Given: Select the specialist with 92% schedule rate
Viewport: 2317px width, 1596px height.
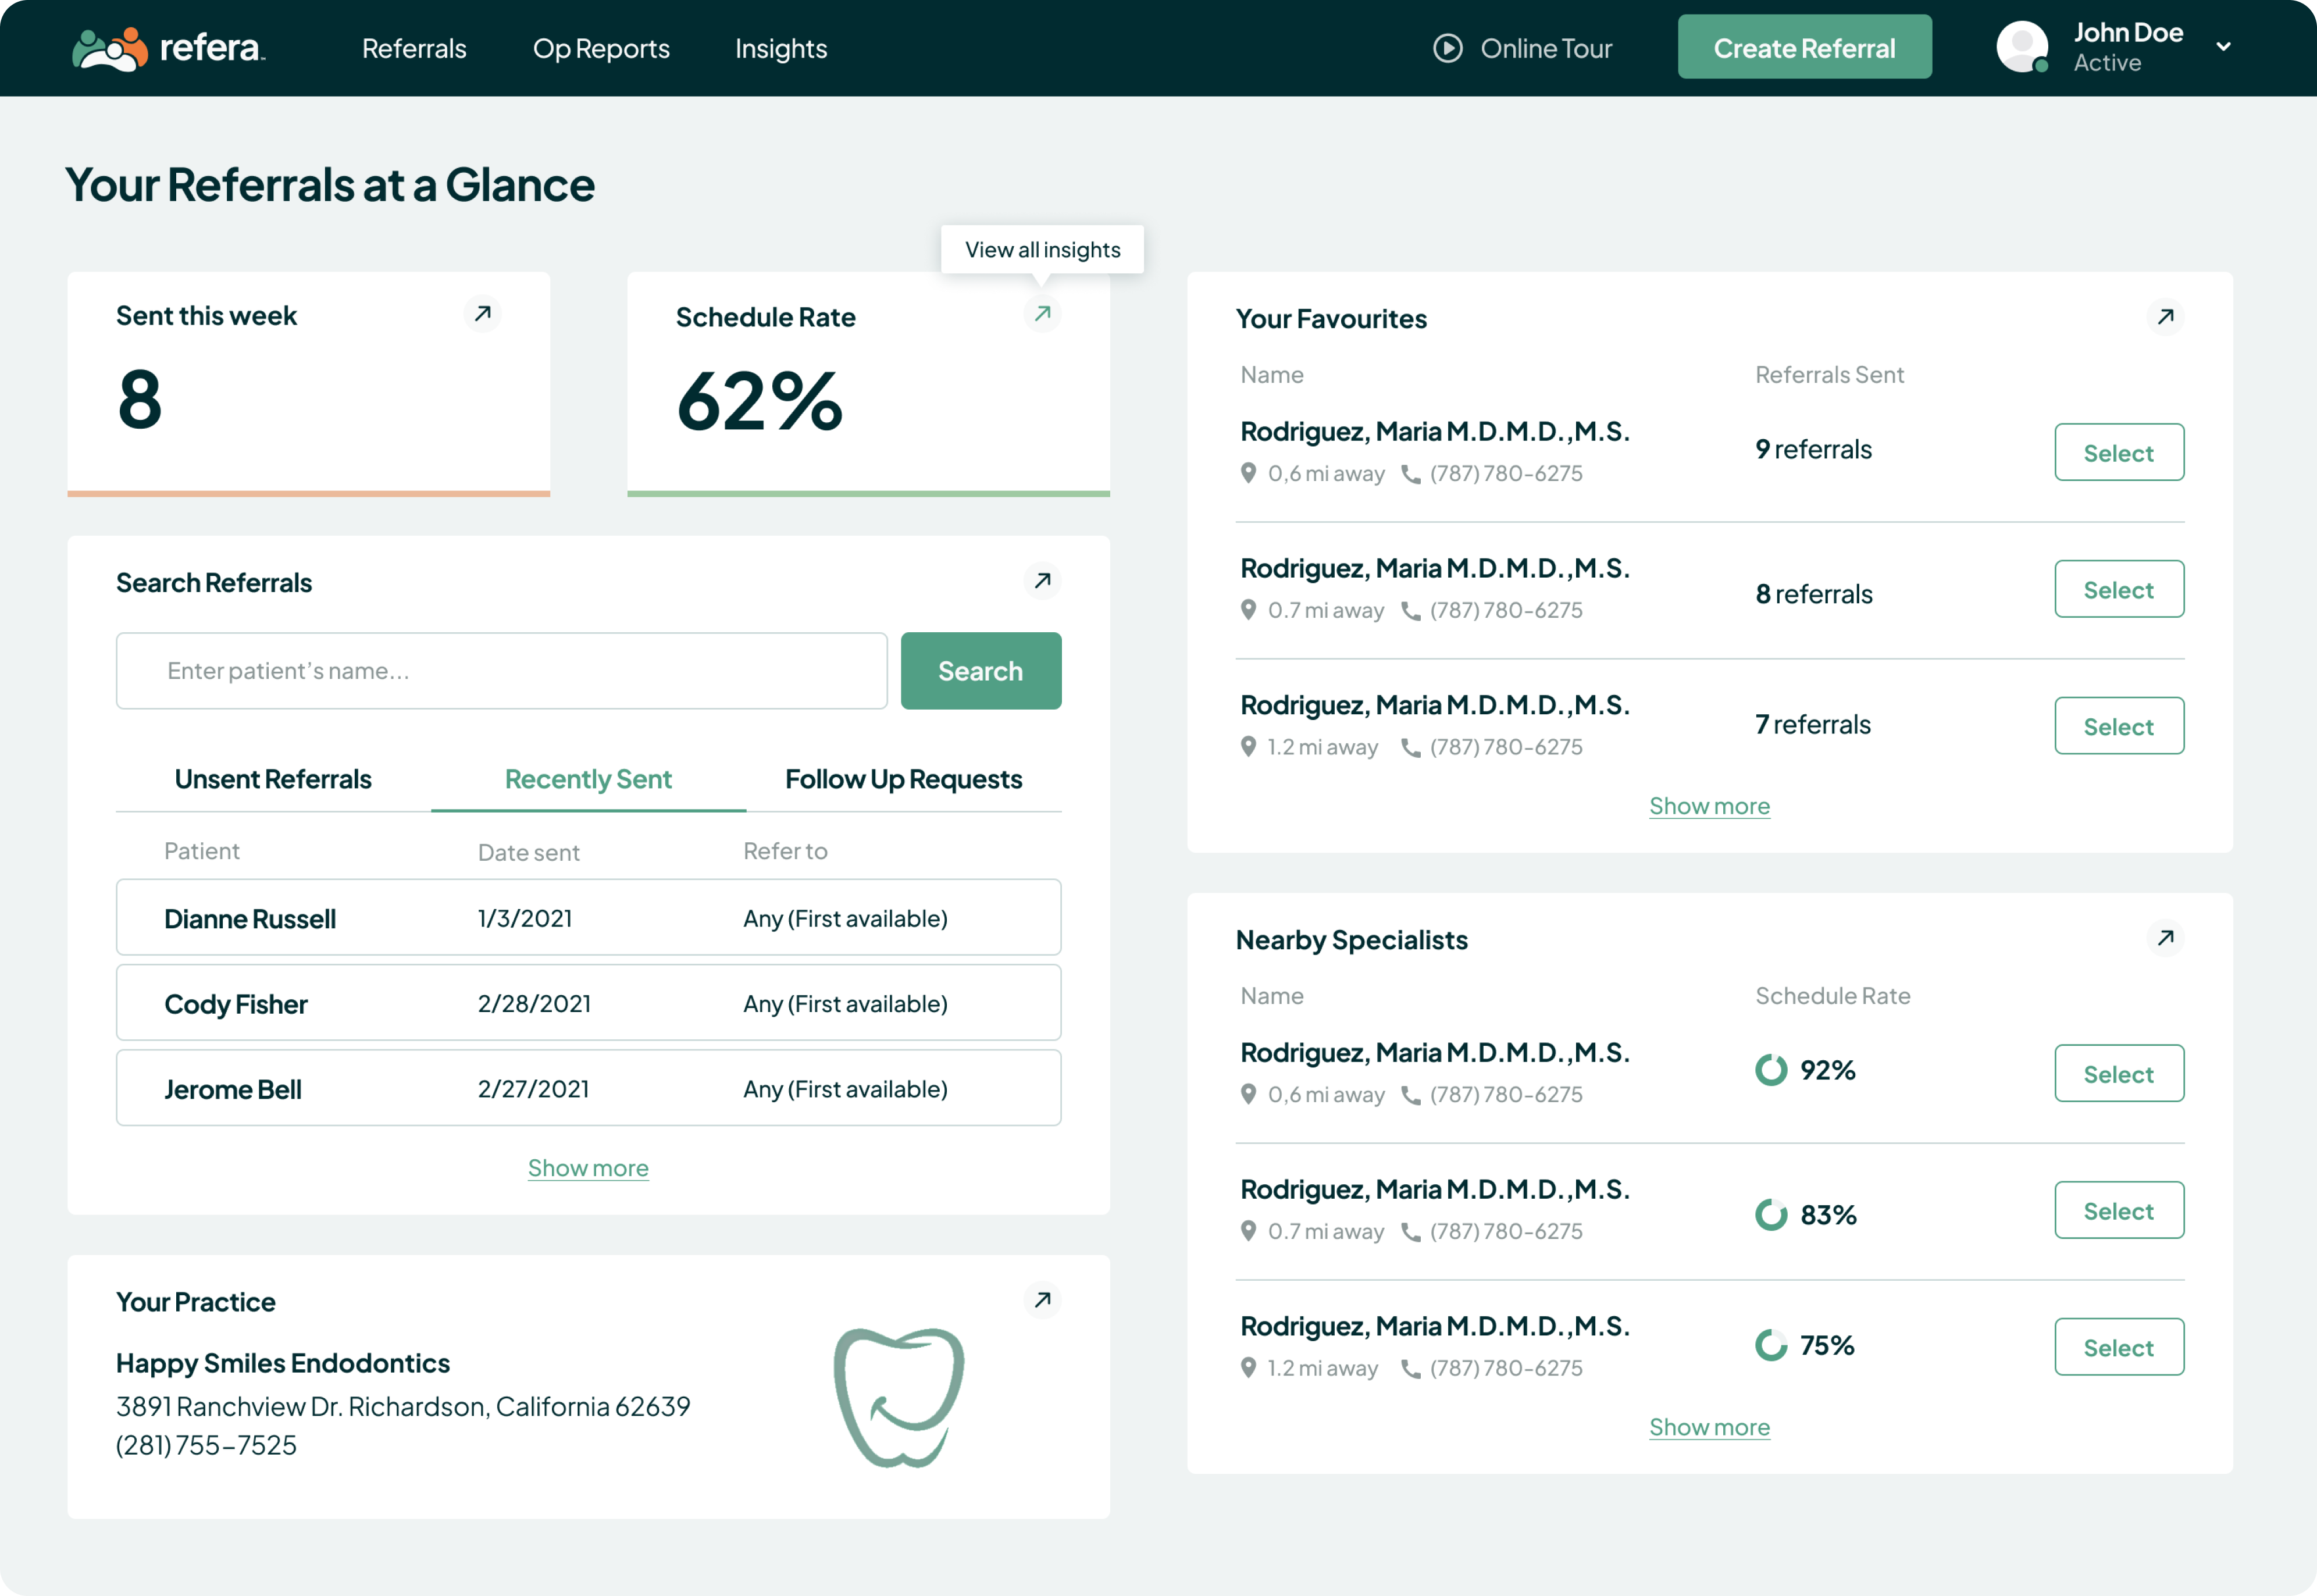Looking at the screenshot, I should coord(2119,1073).
